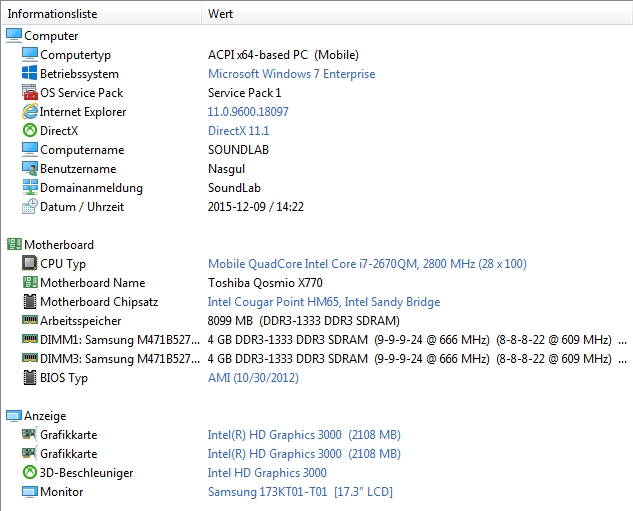Click the DIMM3 memory module icon
This screenshot has height=511, width=633.
(x=30, y=358)
